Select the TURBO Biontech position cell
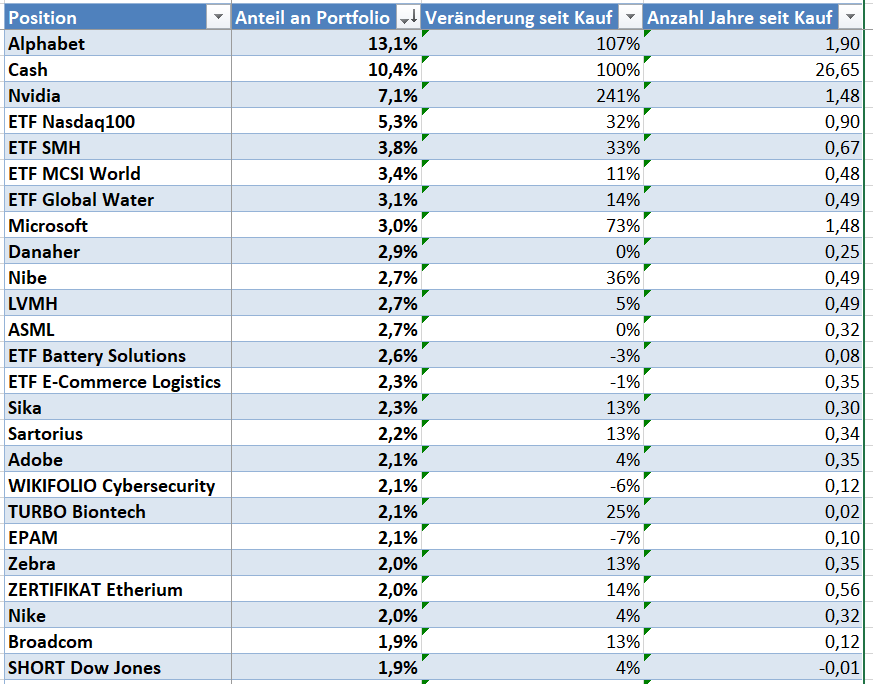873x684 pixels. 116,512
